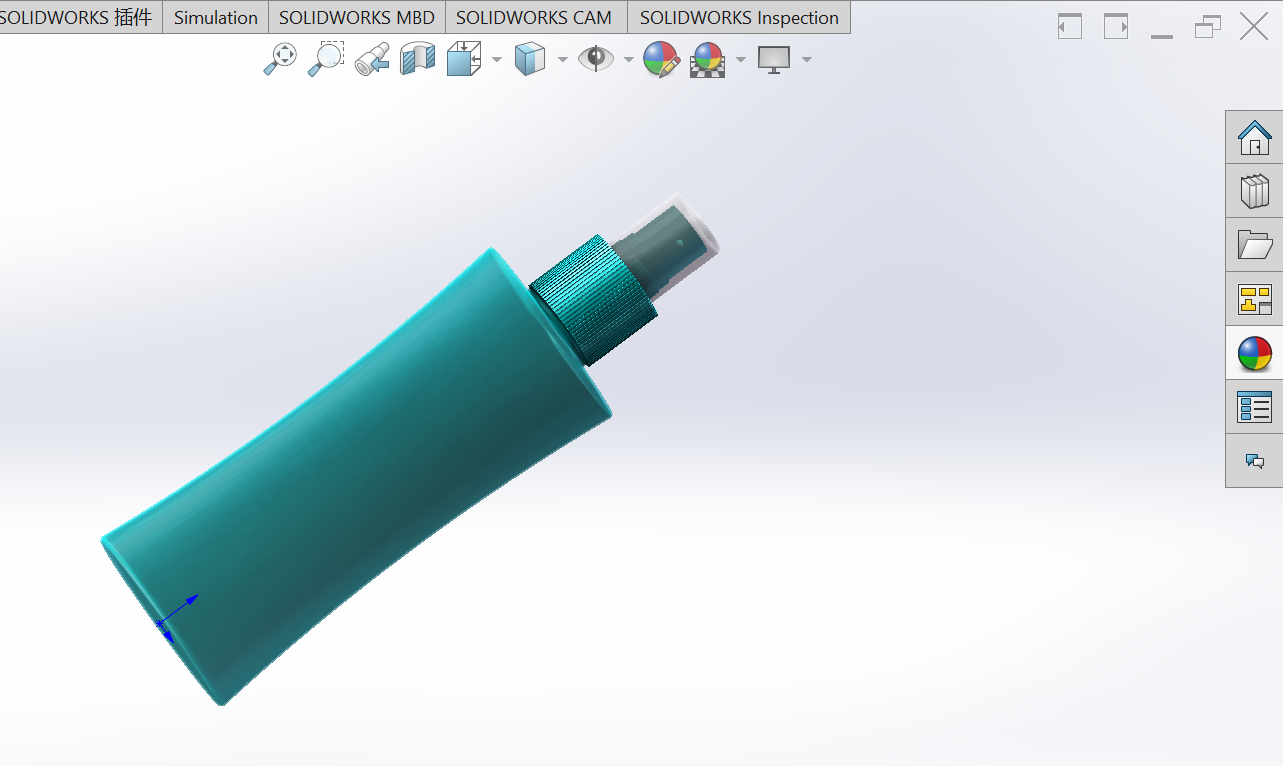This screenshot has width=1283, height=766.
Task: Click the Display Style cube icon
Action: pyautogui.click(x=530, y=59)
